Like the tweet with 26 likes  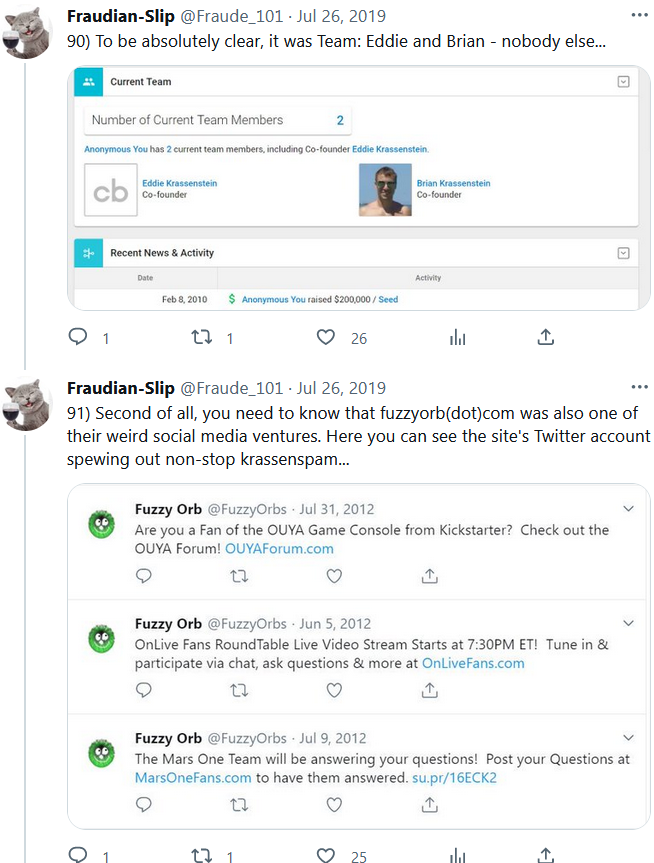pyautogui.click(x=325, y=338)
